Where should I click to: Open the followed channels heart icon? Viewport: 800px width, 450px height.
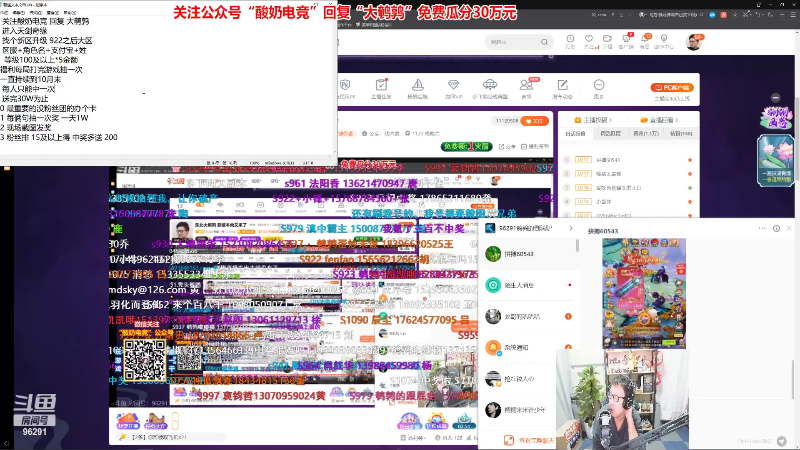589,41
